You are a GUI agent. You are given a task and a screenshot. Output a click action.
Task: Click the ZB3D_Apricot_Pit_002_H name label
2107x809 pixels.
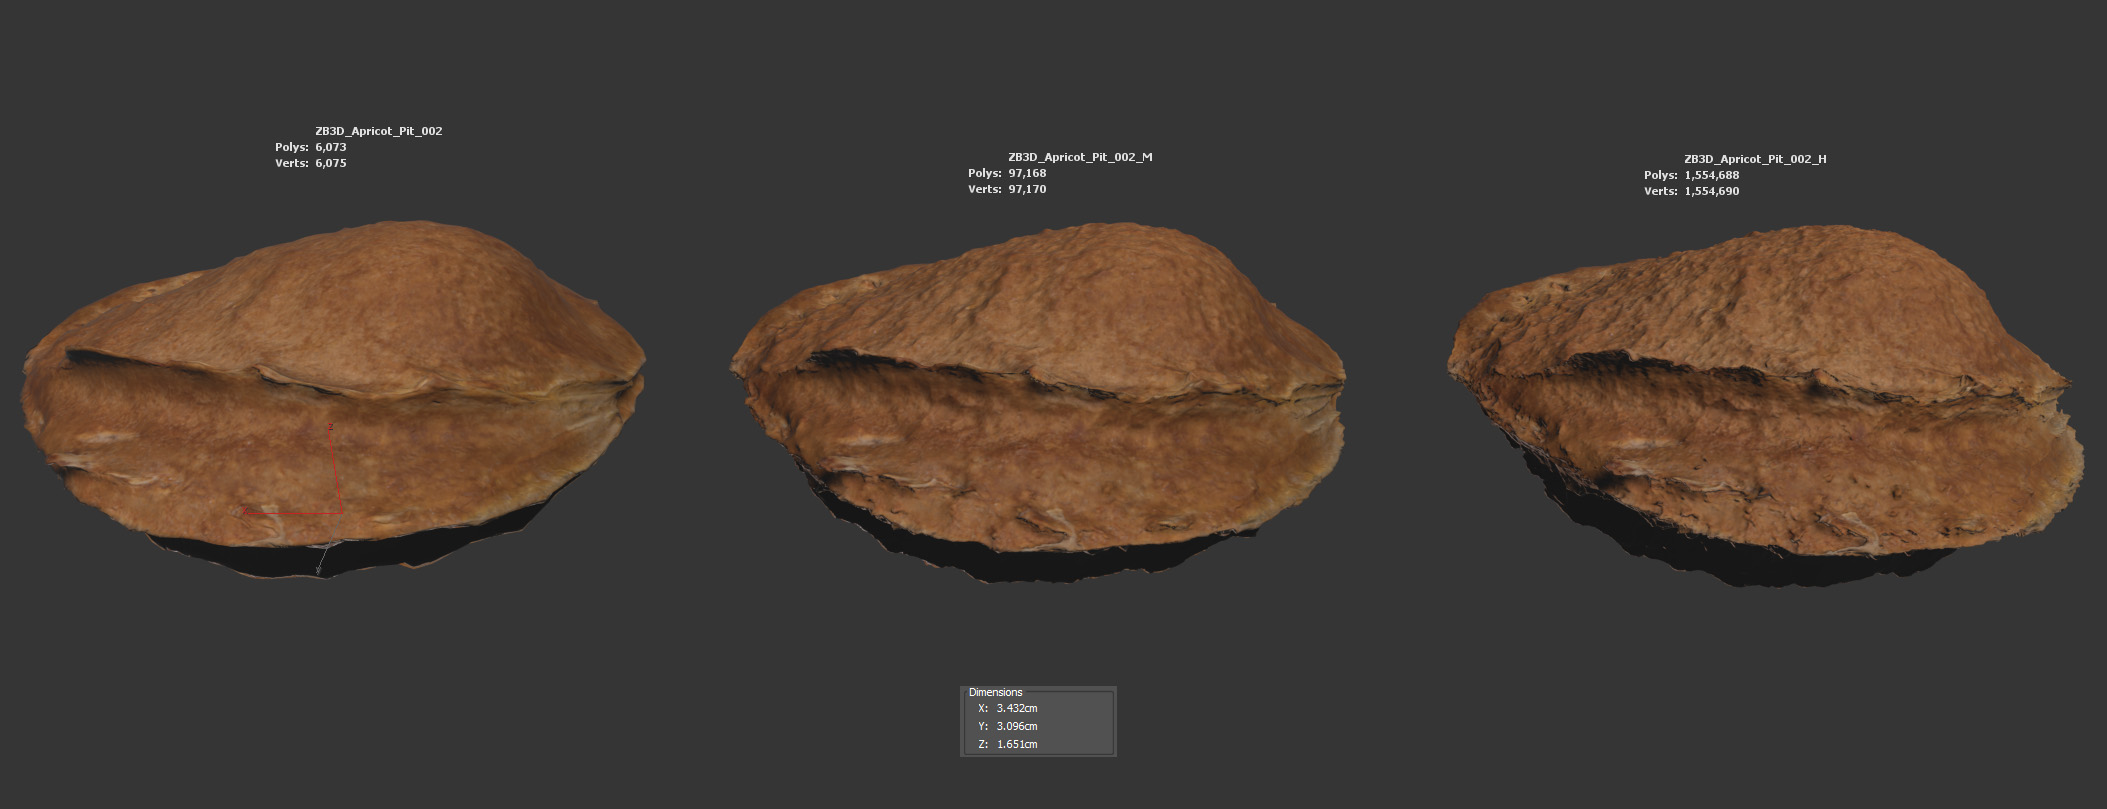(x=1755, y=159)
